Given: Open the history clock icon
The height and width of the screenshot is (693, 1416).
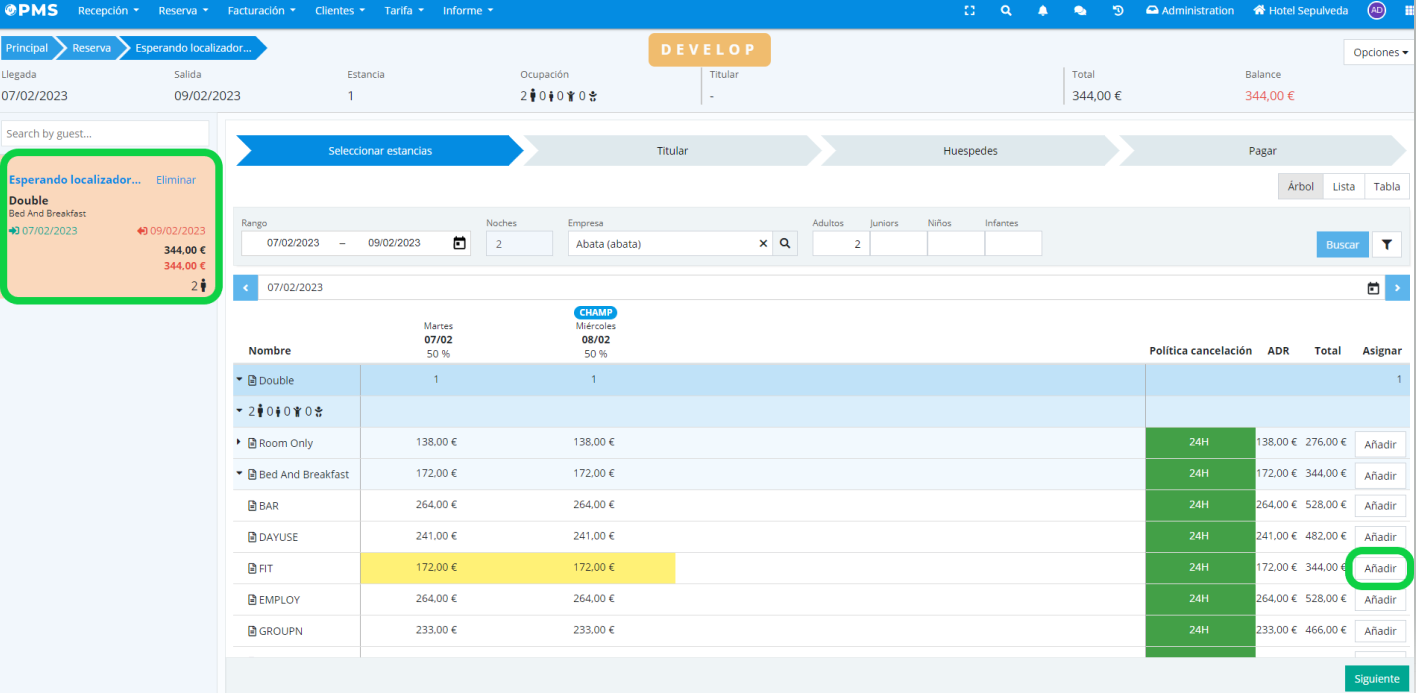Looking at the screenshot, I should point(1118,11).
